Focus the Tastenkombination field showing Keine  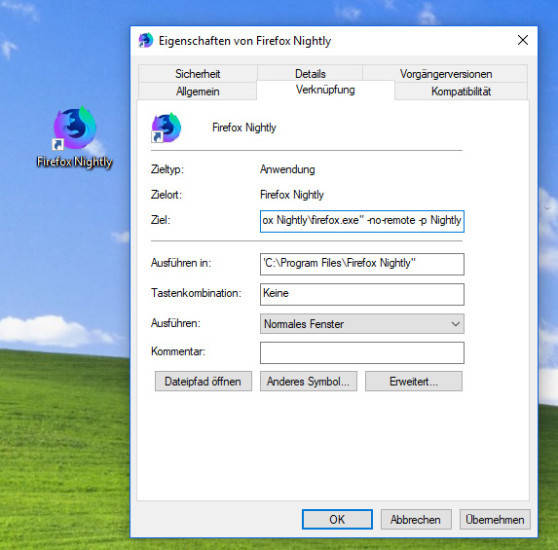pos(362,294)
